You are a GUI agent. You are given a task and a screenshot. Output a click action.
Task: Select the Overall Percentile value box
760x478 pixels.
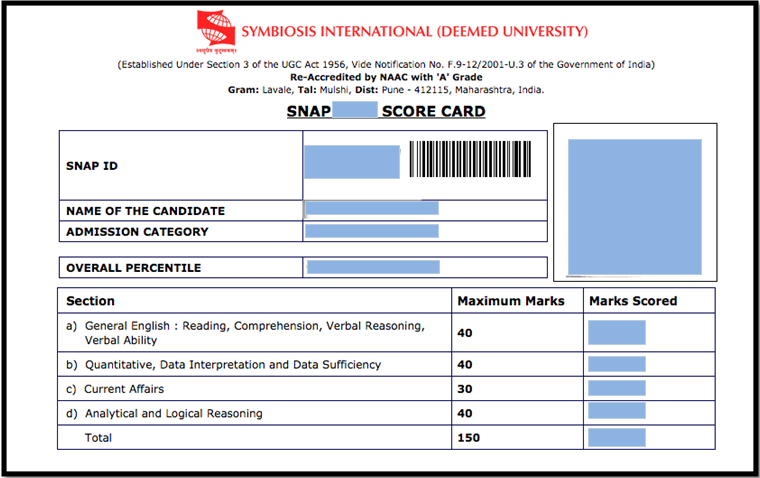[x=373, y=267]
